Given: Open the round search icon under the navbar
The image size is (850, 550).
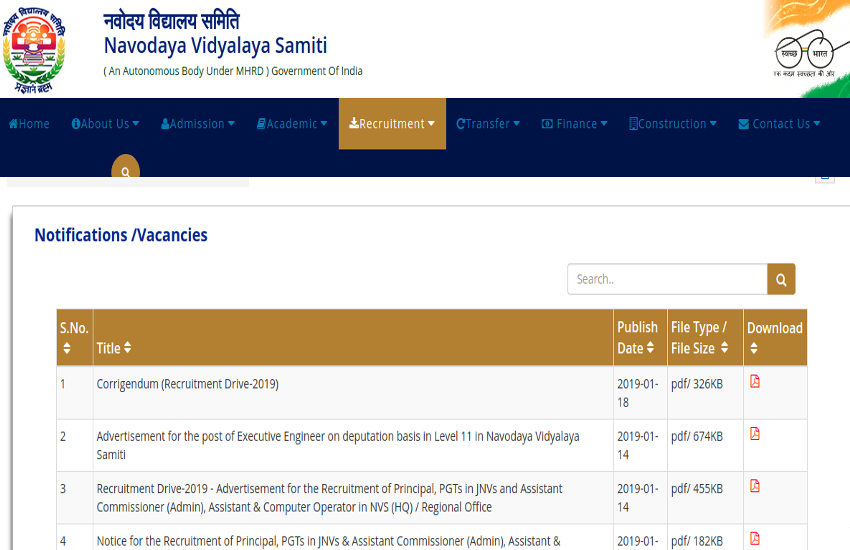Looking at the screenshot, I should 126,171.
